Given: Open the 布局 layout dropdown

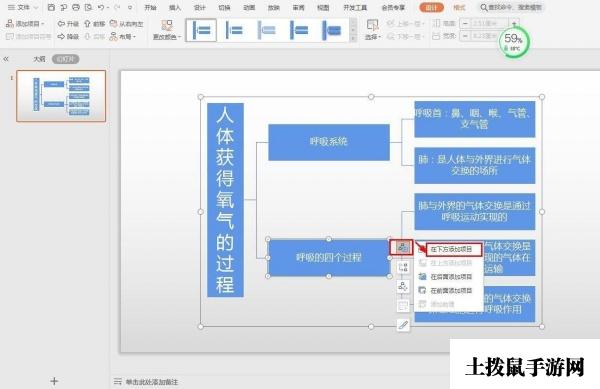Looking at the screenshot, I should point(122,37).
